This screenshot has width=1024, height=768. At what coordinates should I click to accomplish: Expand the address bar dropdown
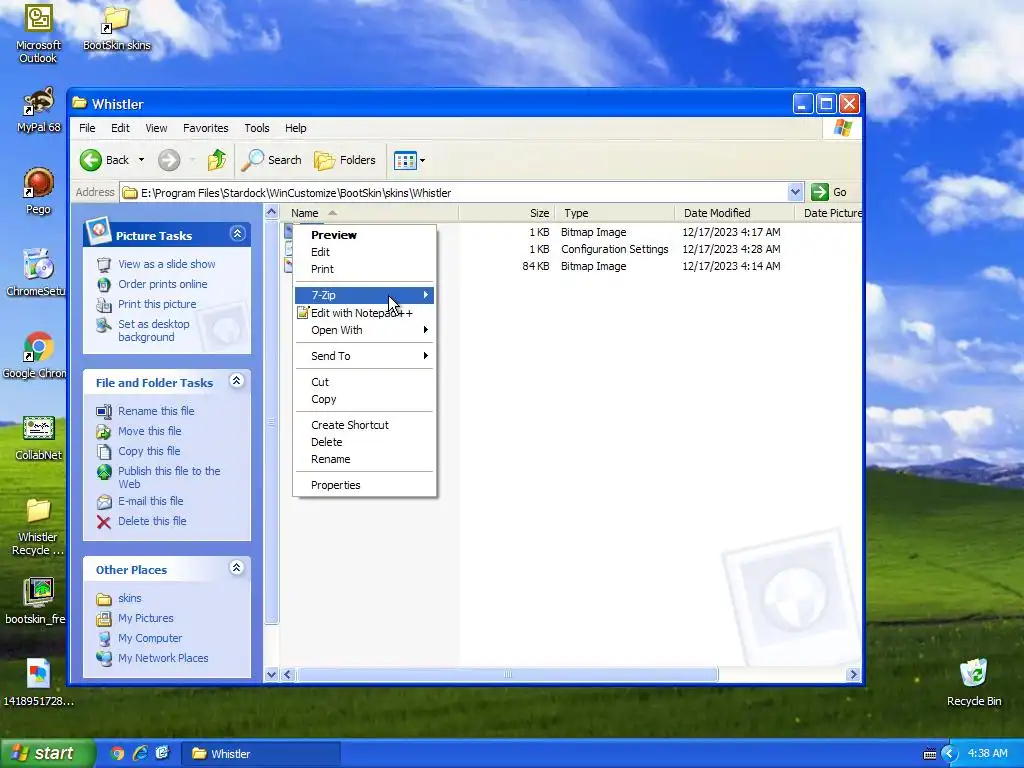coord(795,192)
